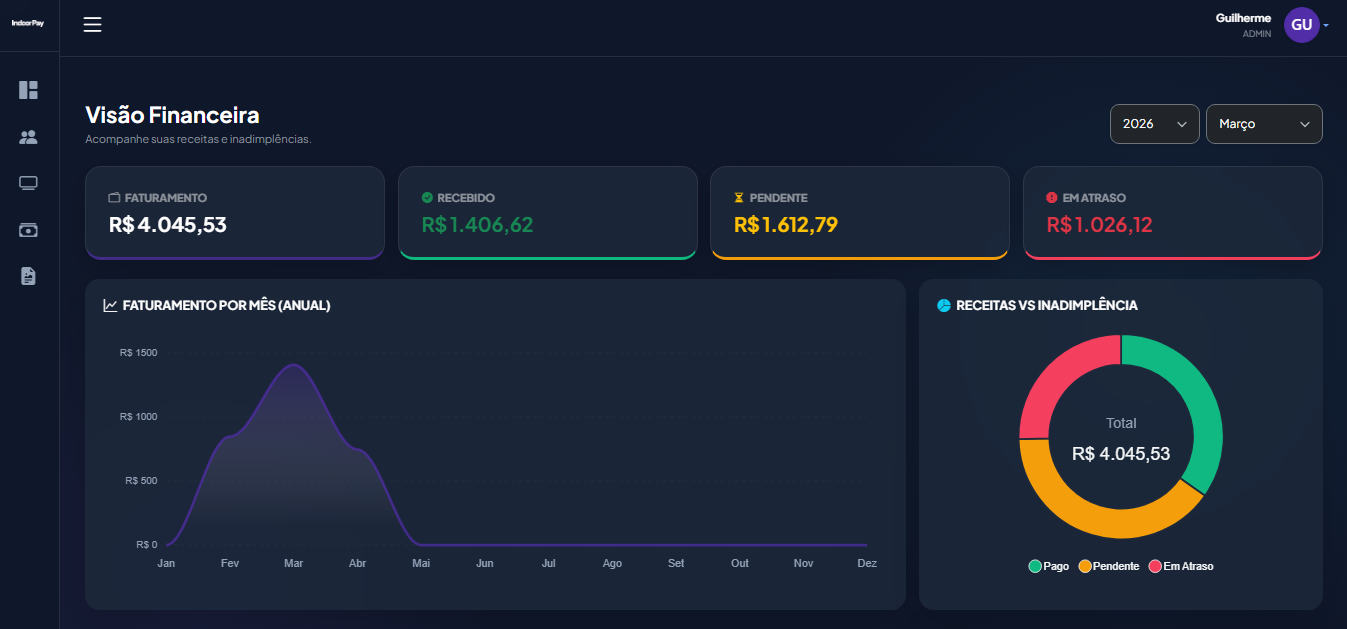The width and height of the screenshot is (1347, 629).
Task: Click the pie icon beside Receitas vs Inadimplência
Action: [x=942, y=305]
